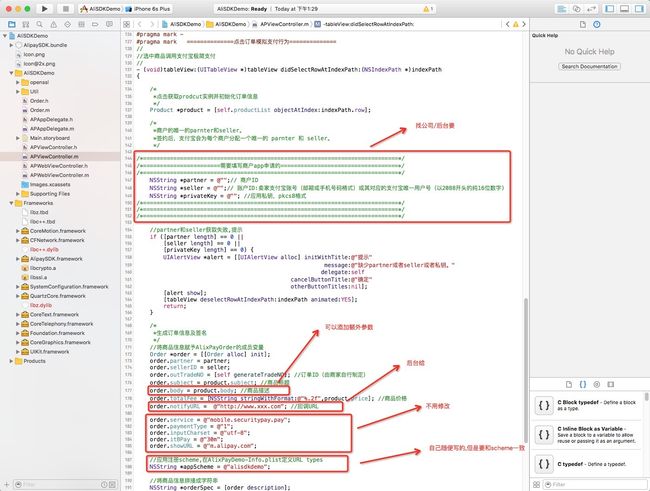This screenshot has width=650, height=491.
Task: Open the Find navigator
Action: 39,24
